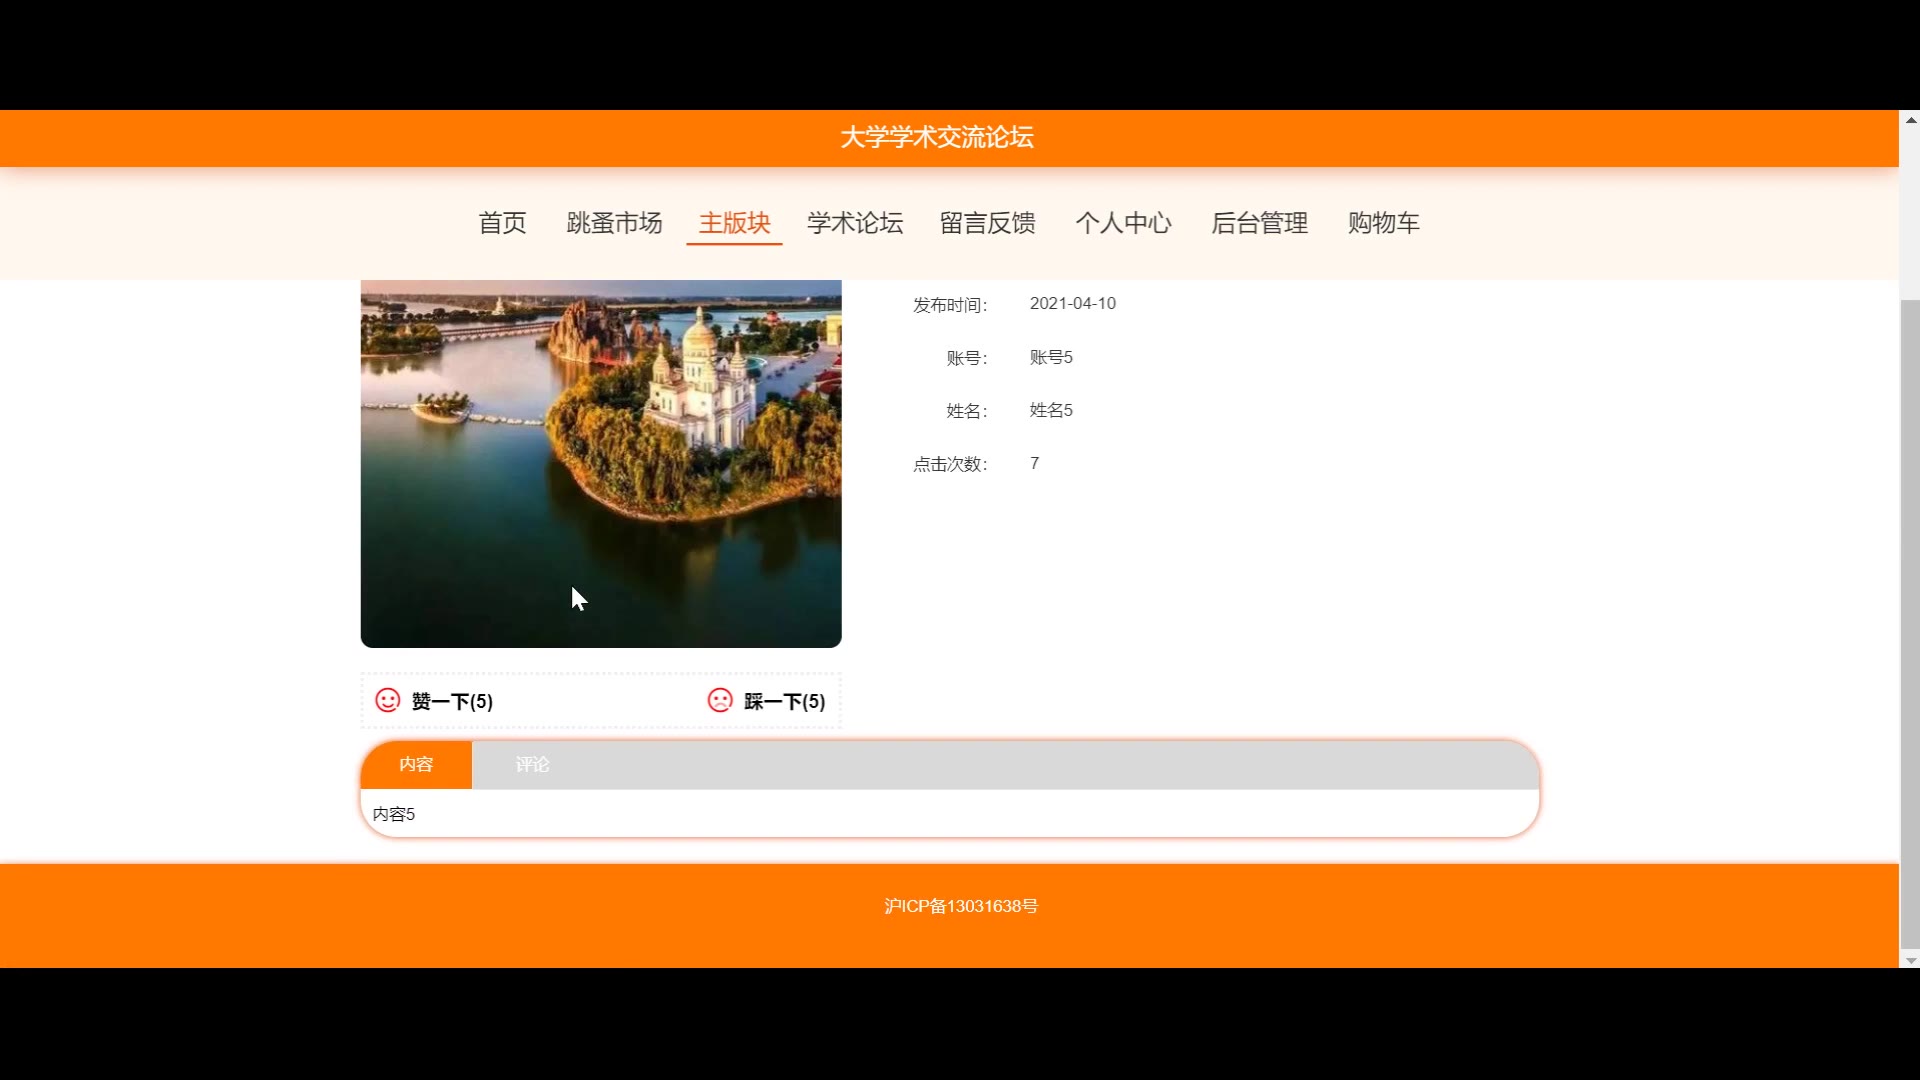
Task: Click the 大学学术交流论坛 site title
Action: tap(936, 137)
